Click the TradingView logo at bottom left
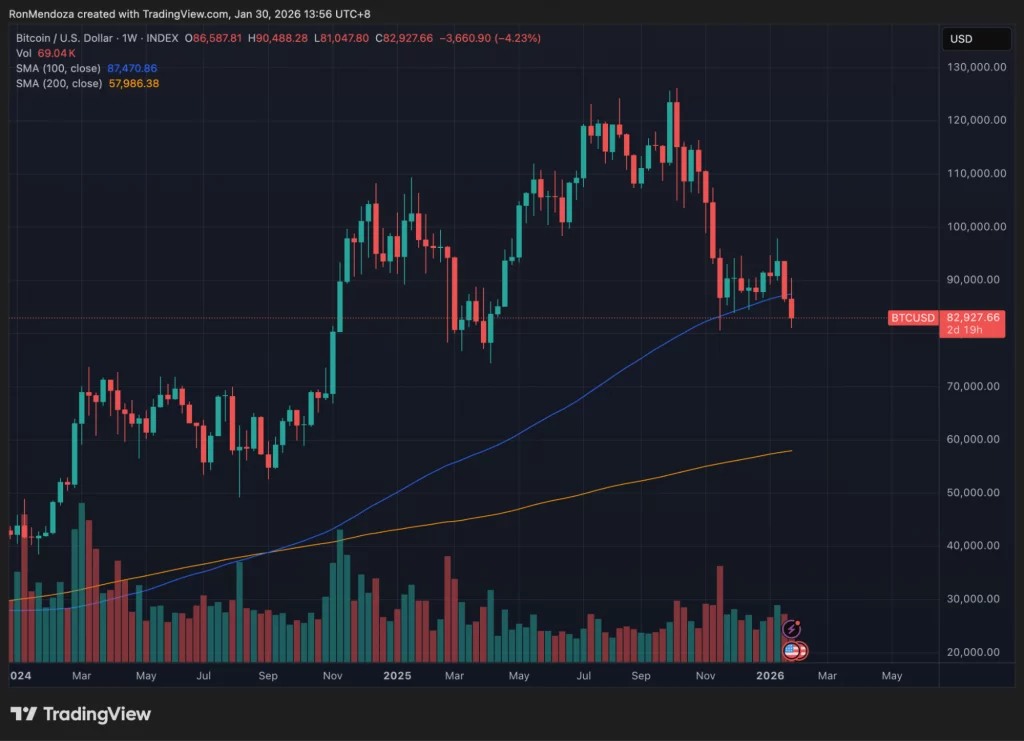The width and height of the screenshot is (1024, 741). tap(80, 714)
